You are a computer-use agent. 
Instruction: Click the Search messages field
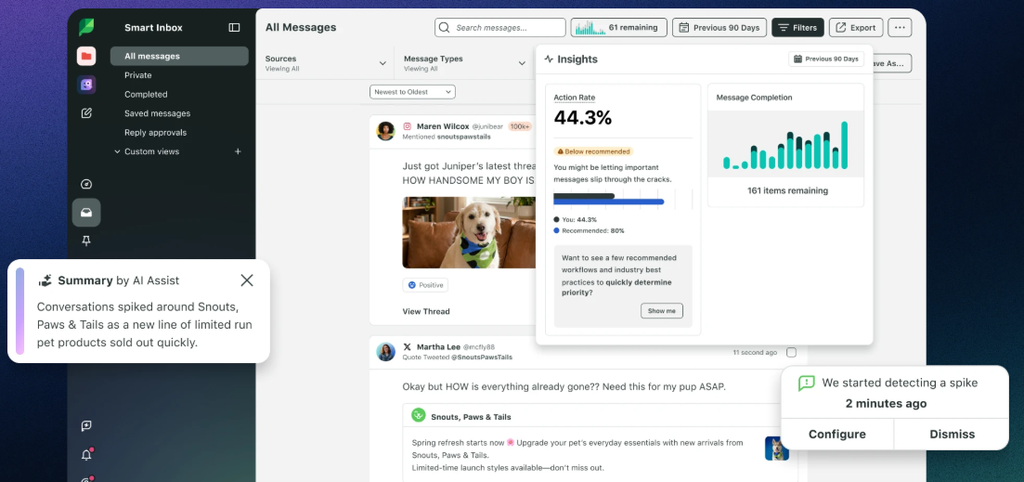(500, 27)
